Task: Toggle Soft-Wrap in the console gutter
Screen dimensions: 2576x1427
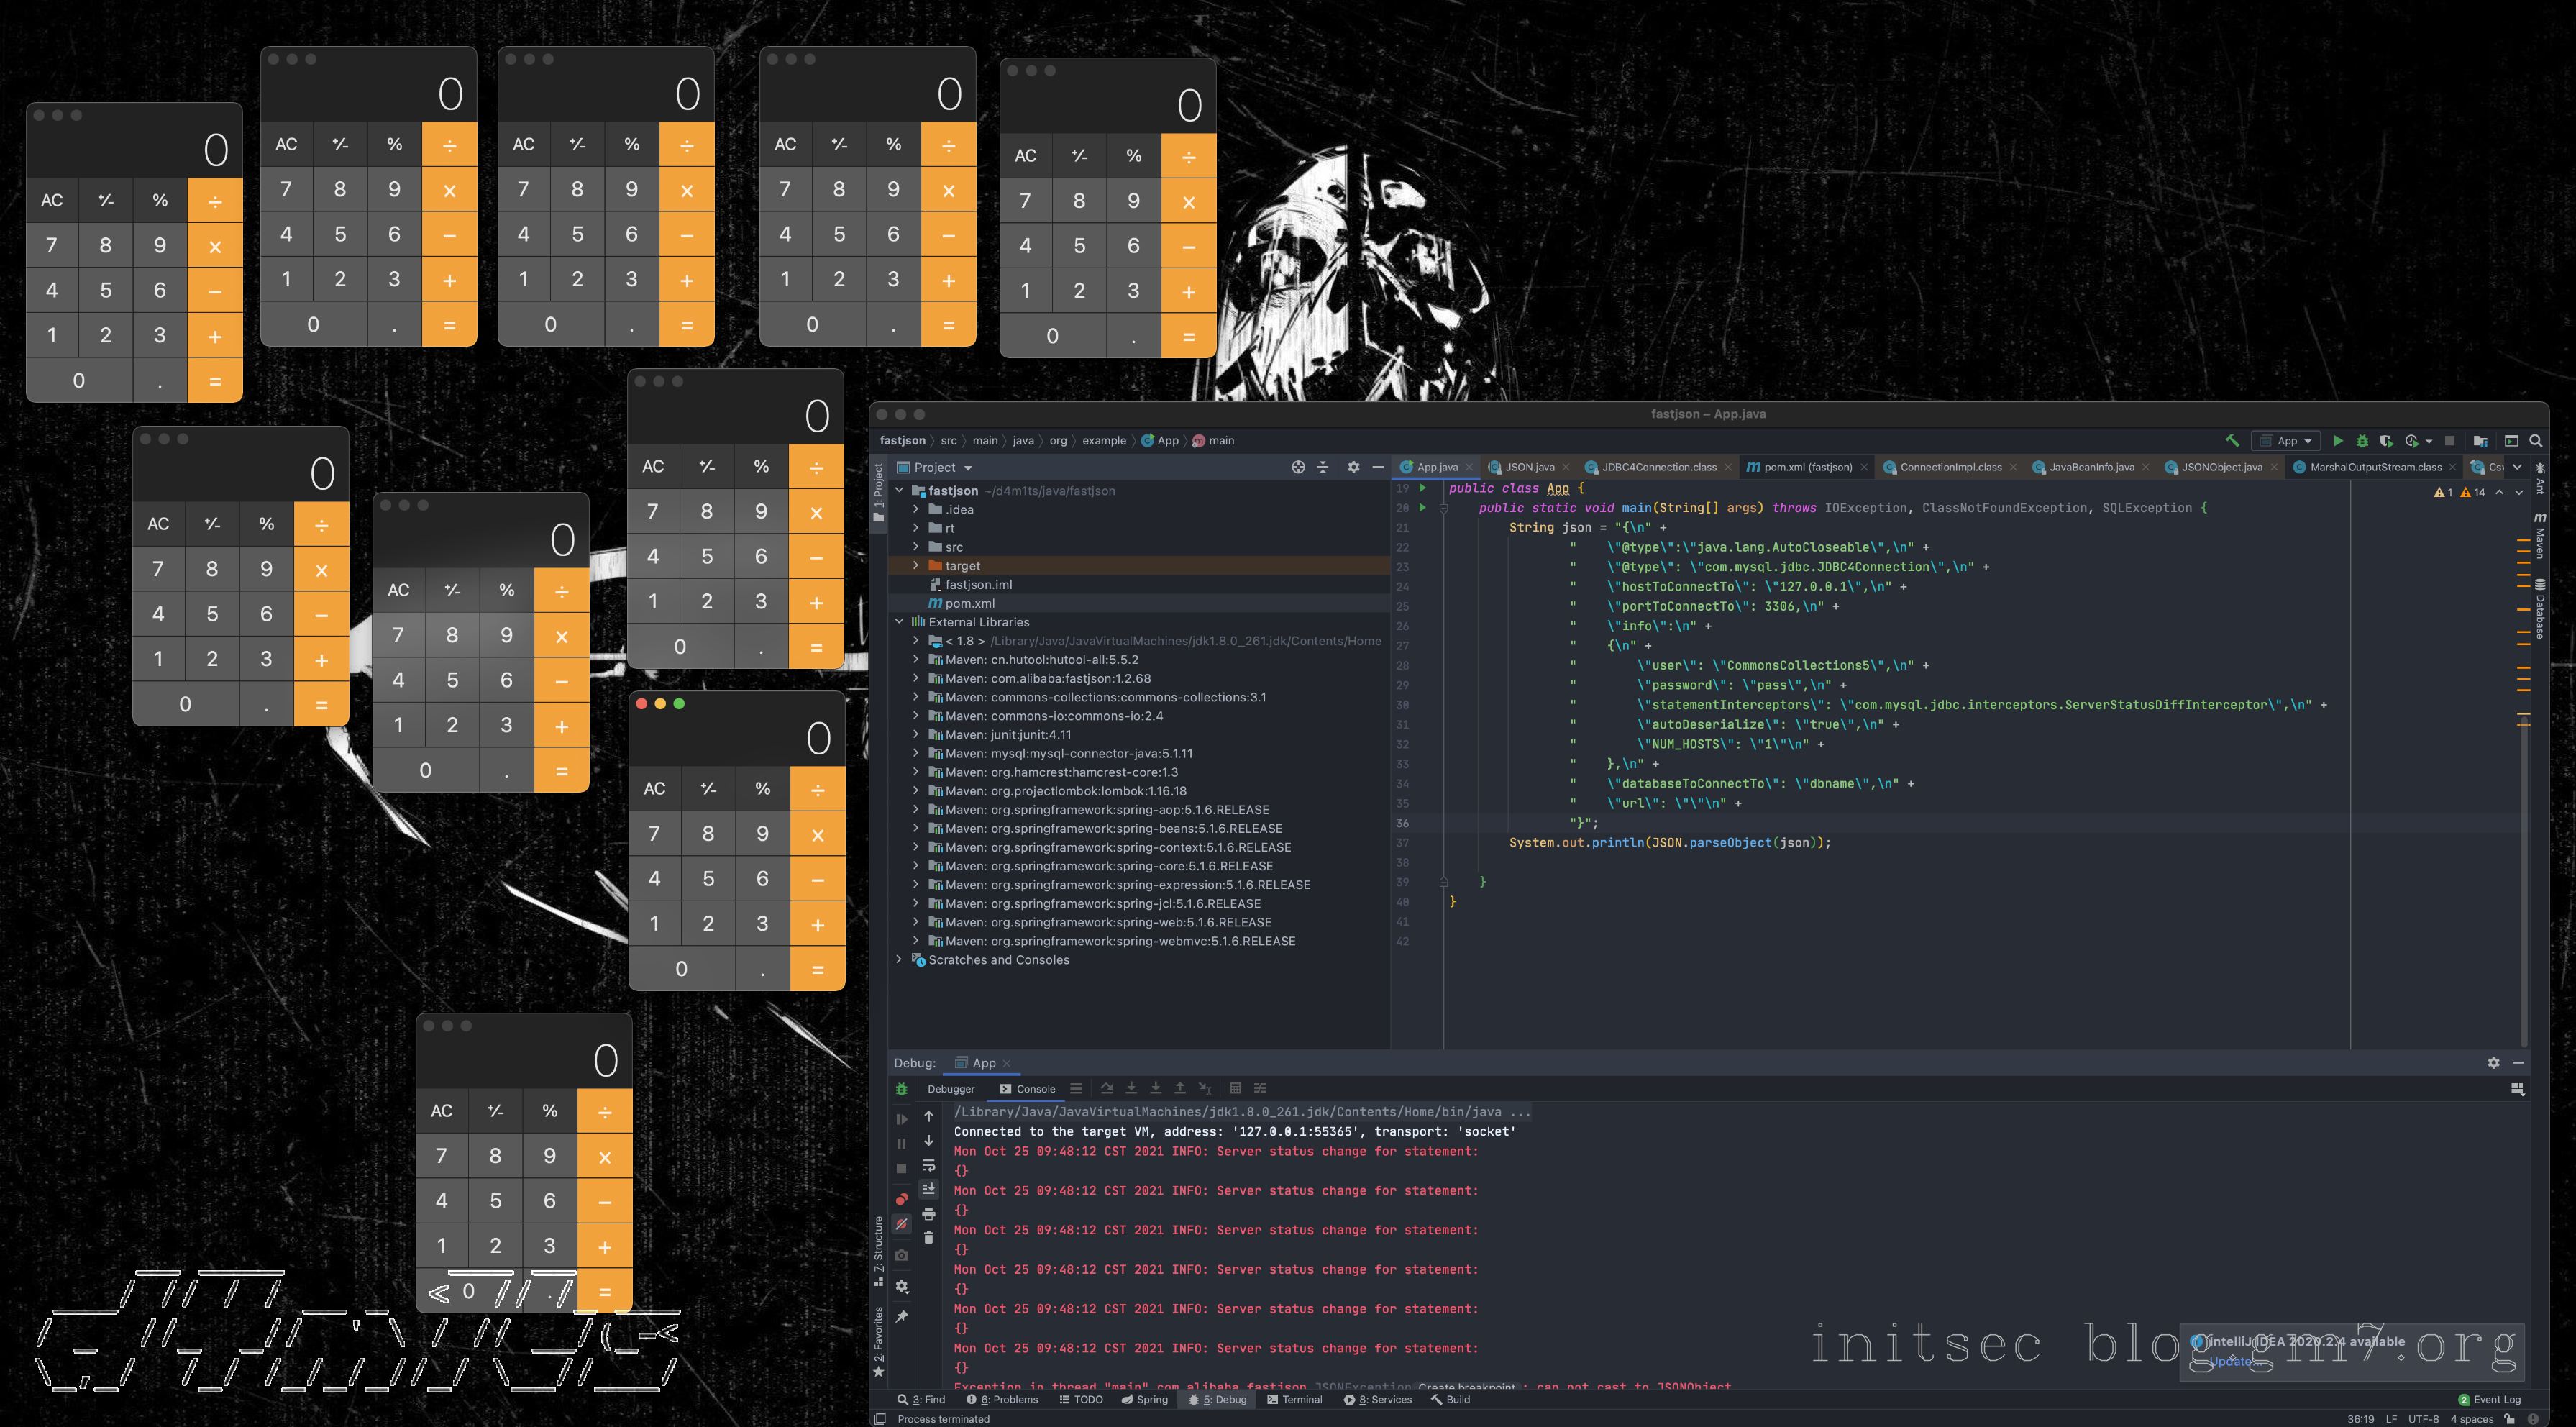Action: [928, 1165]
